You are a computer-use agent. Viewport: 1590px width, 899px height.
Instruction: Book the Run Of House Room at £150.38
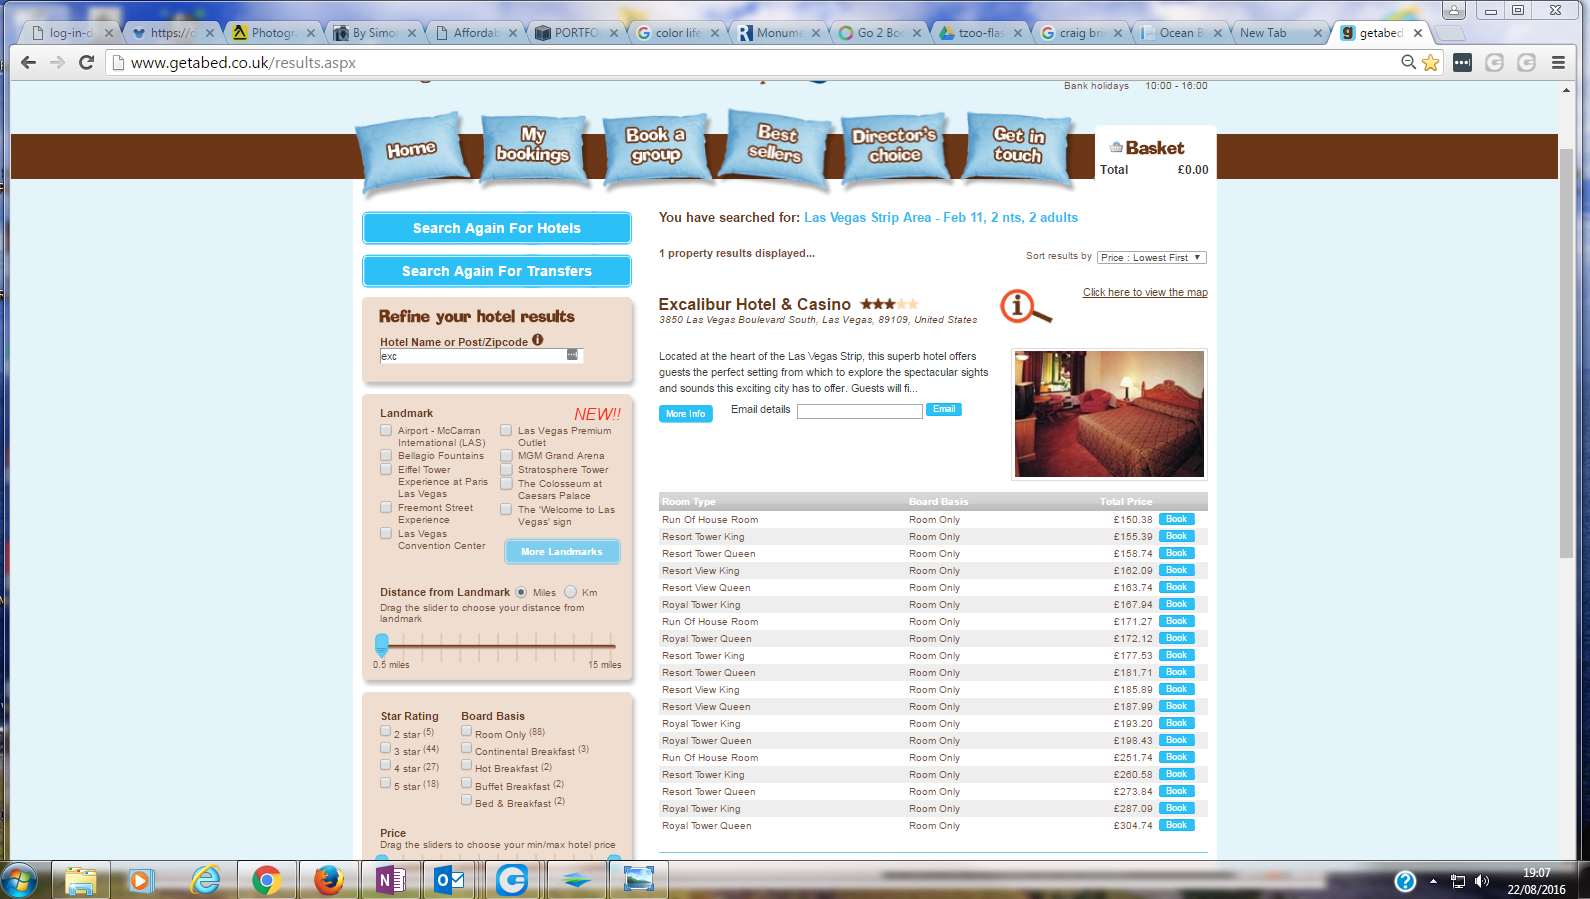click(1177, 519)
